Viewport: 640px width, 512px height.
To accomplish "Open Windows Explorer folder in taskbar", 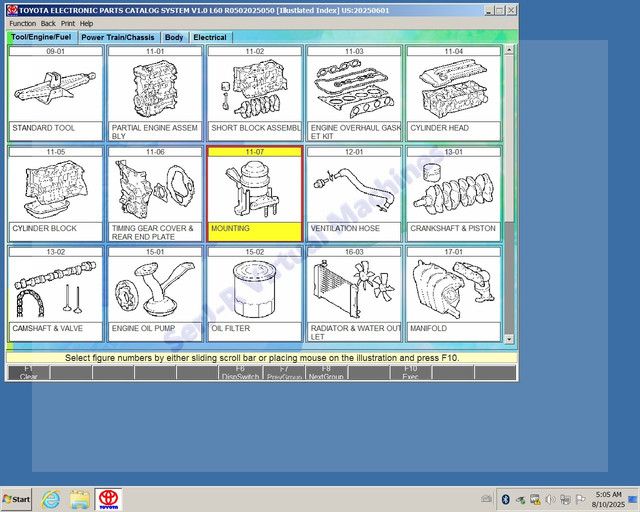I will 80,499.
